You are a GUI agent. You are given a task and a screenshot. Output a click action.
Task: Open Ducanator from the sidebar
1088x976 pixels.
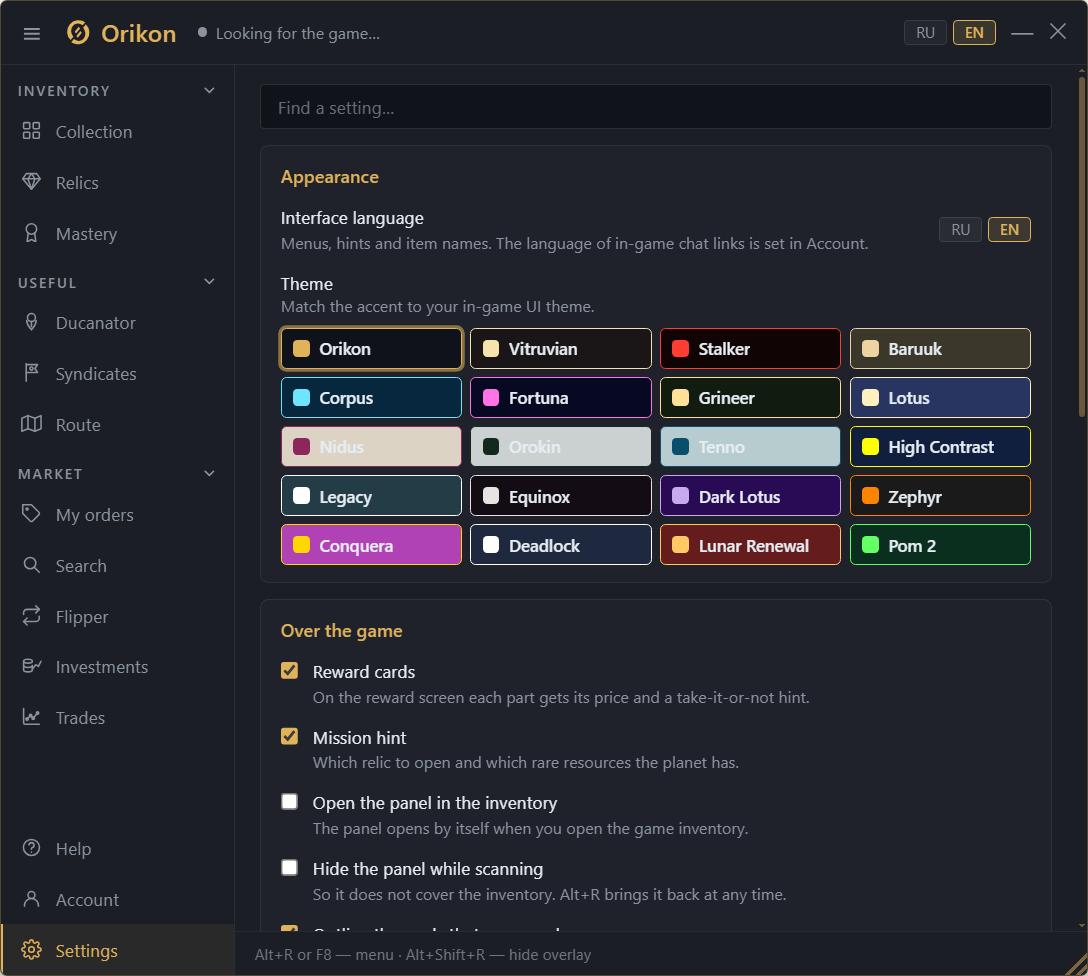117,323
